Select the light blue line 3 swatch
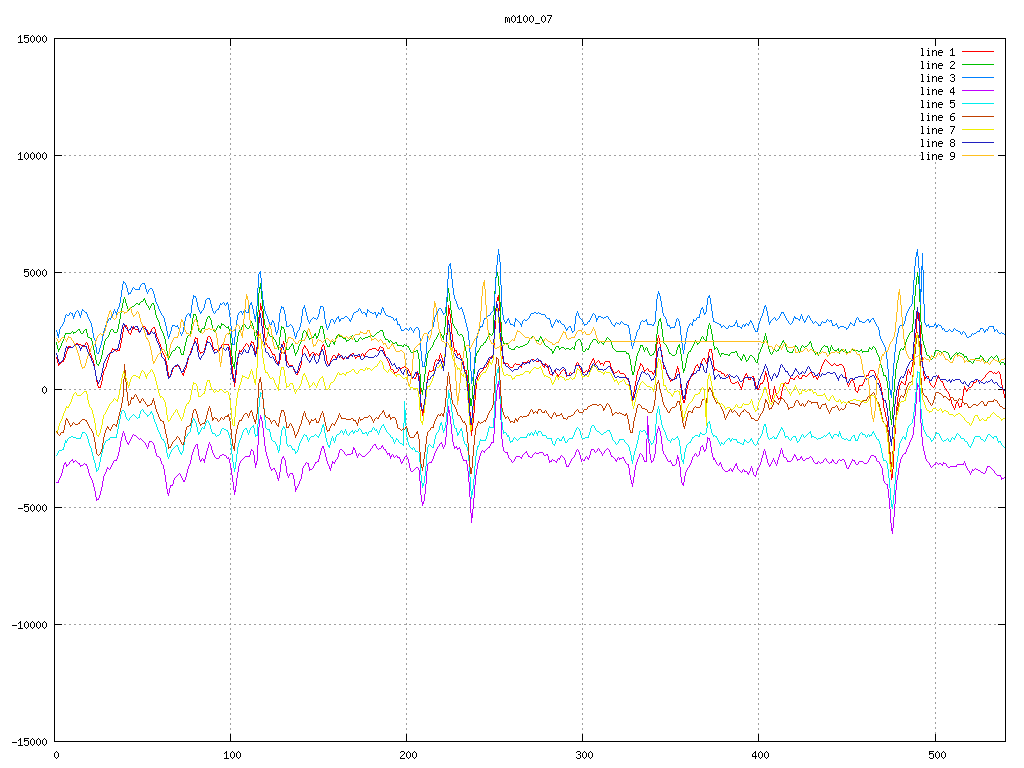 pos(978,78)
